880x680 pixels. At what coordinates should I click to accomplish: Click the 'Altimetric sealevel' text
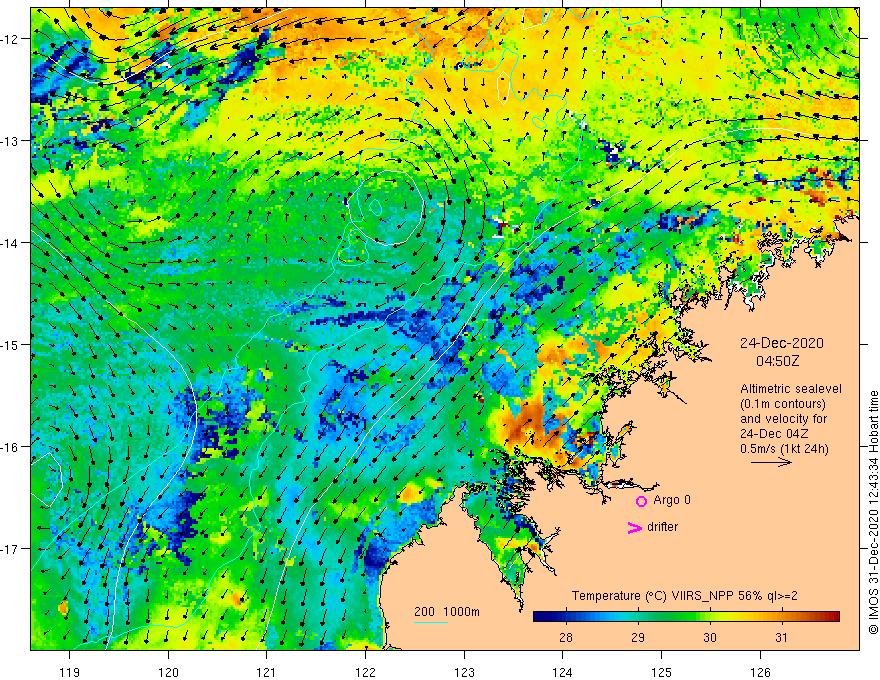(x=791, y=389)
